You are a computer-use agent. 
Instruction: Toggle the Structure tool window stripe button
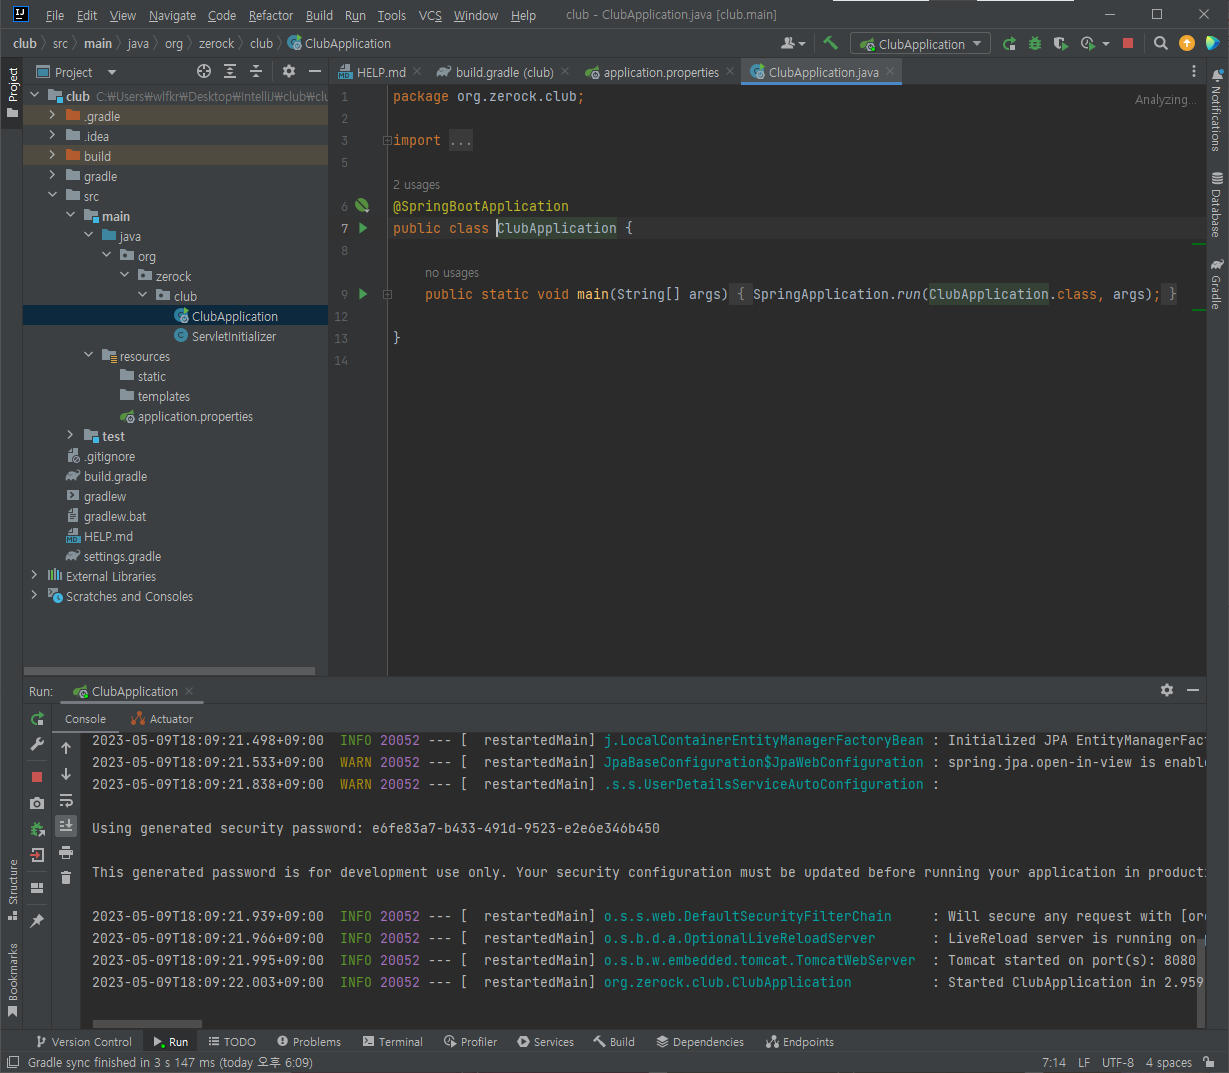click(x=12, y=889)
